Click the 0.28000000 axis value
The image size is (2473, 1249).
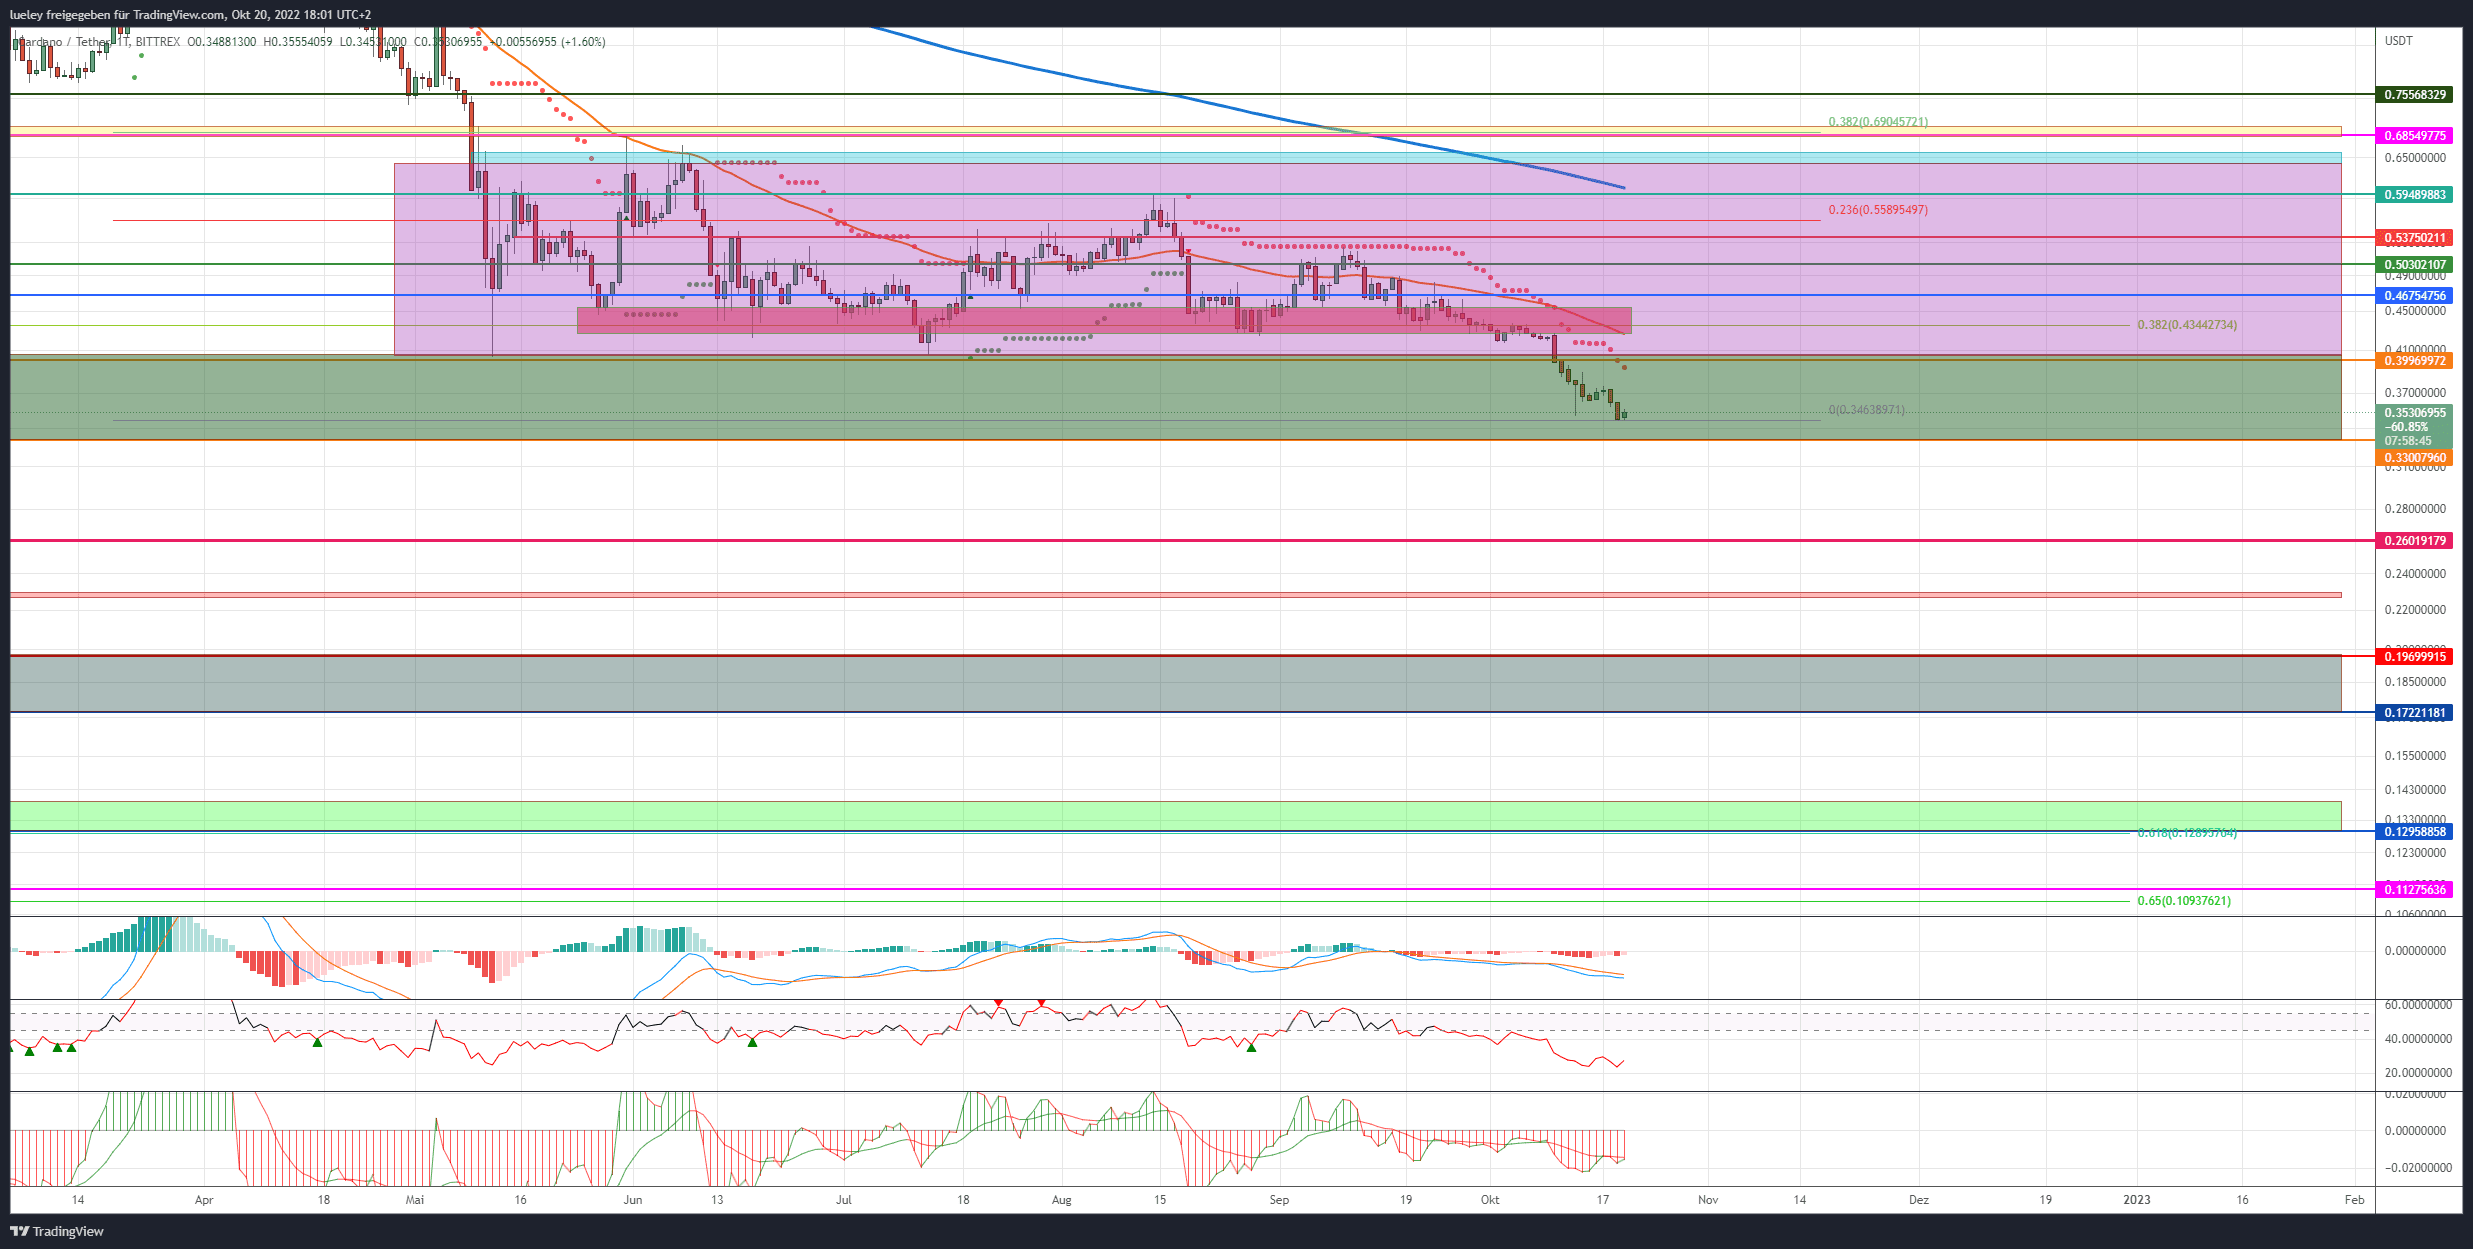(2415, 509)
